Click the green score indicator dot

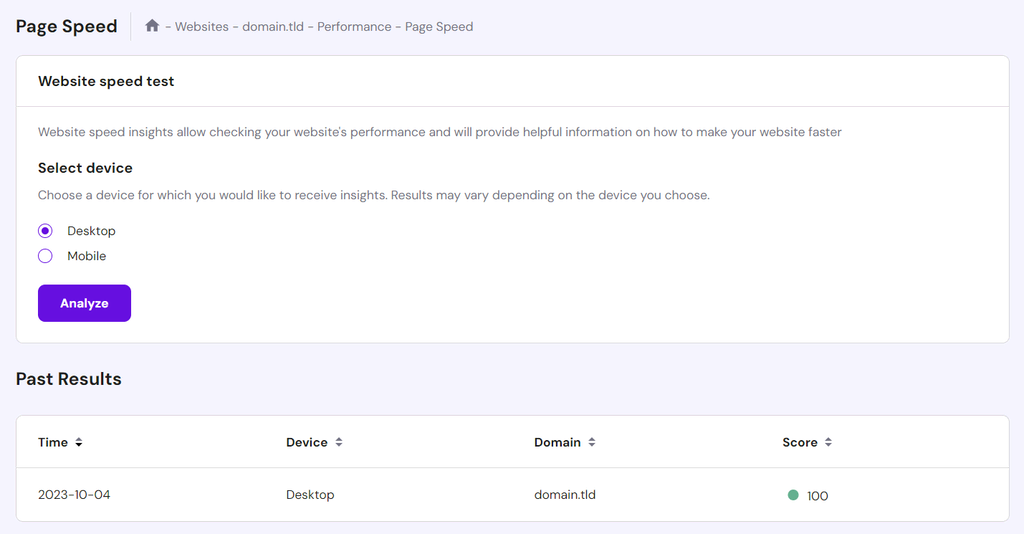click(793, 495)
